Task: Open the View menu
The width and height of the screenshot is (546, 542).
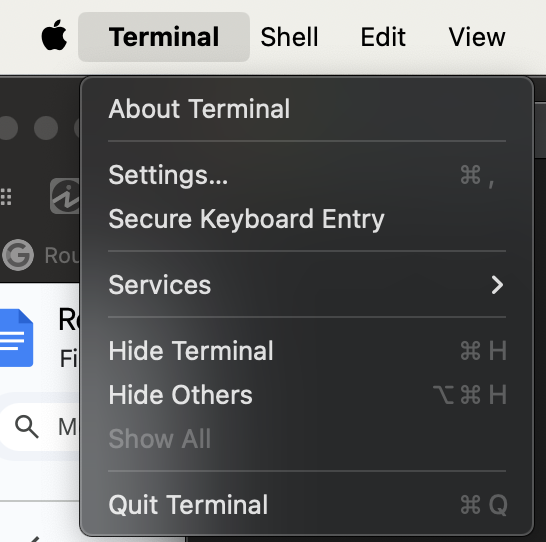Action: (x=477, y=37)
